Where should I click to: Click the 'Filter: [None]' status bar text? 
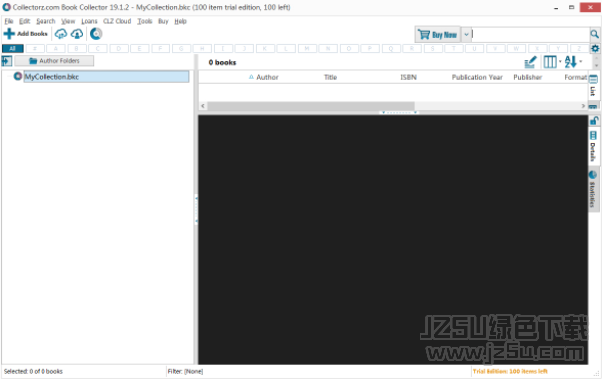click(185, 371)
